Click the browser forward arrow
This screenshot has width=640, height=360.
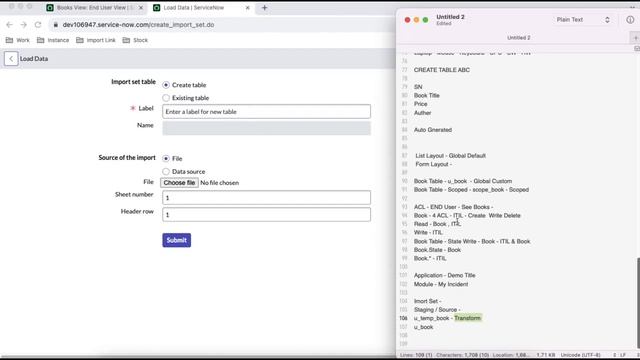click(24, 25)
